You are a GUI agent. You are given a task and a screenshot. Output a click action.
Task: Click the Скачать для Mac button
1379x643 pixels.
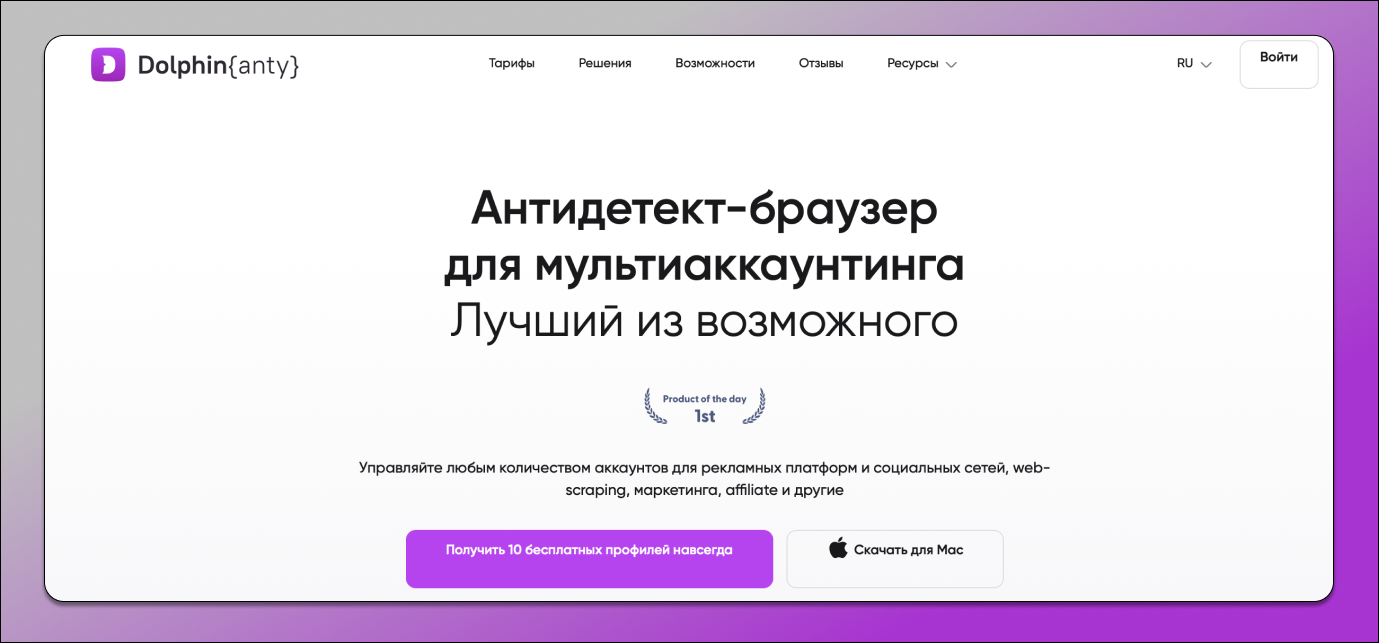(x=895, y=558)
